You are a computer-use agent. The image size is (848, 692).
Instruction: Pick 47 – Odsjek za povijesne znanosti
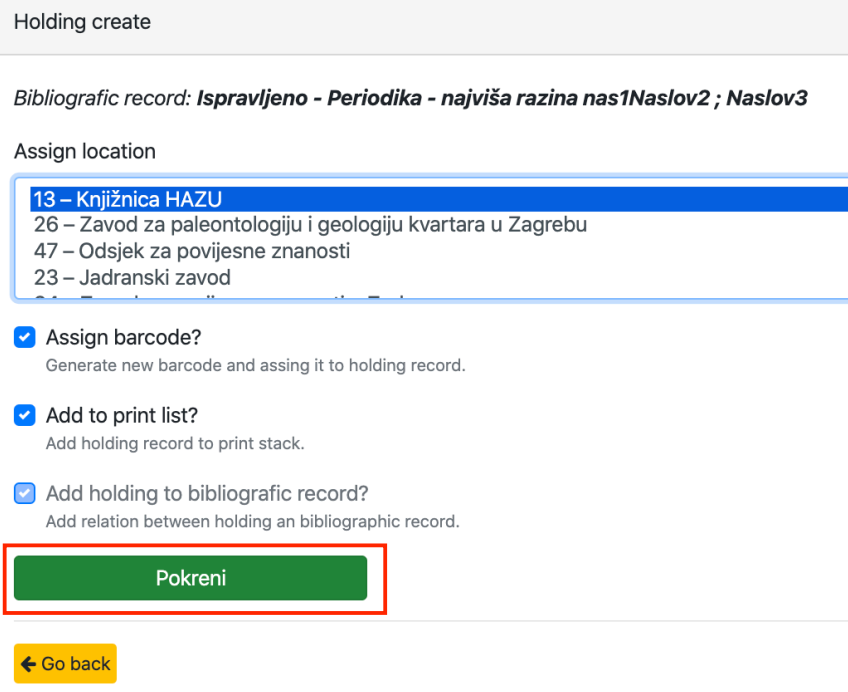point(191,251)
